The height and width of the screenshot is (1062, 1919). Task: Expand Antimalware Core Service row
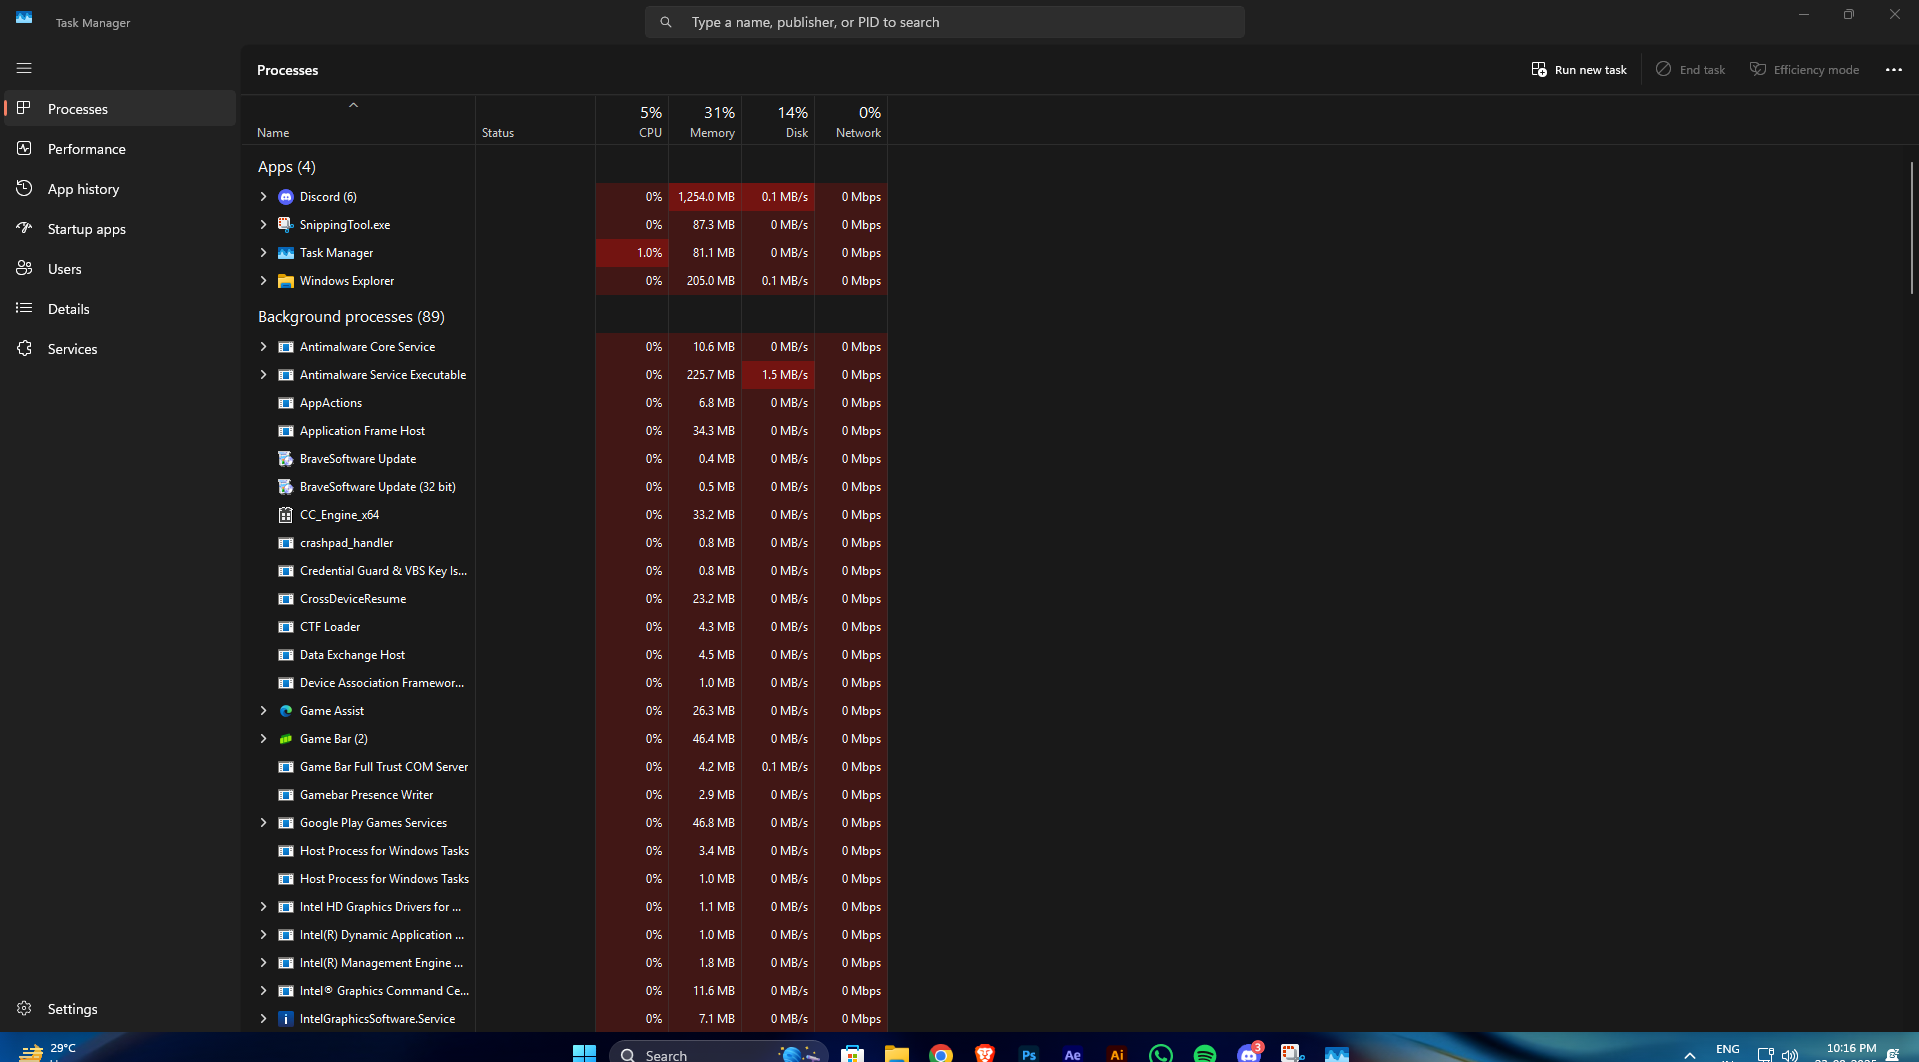pyautogui.click(x=263, y=347)
